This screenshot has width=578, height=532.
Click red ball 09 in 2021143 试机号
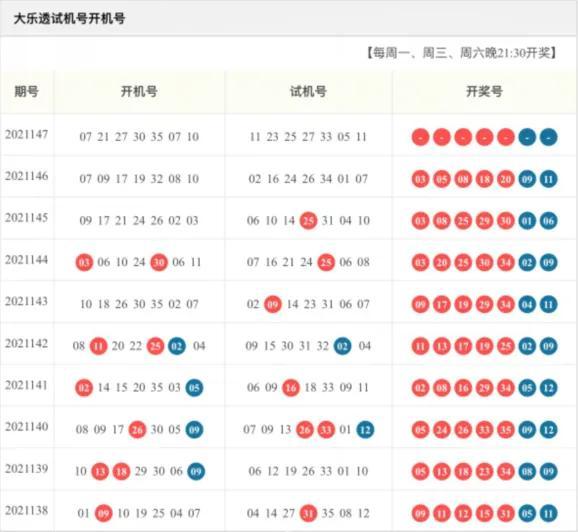273,305
